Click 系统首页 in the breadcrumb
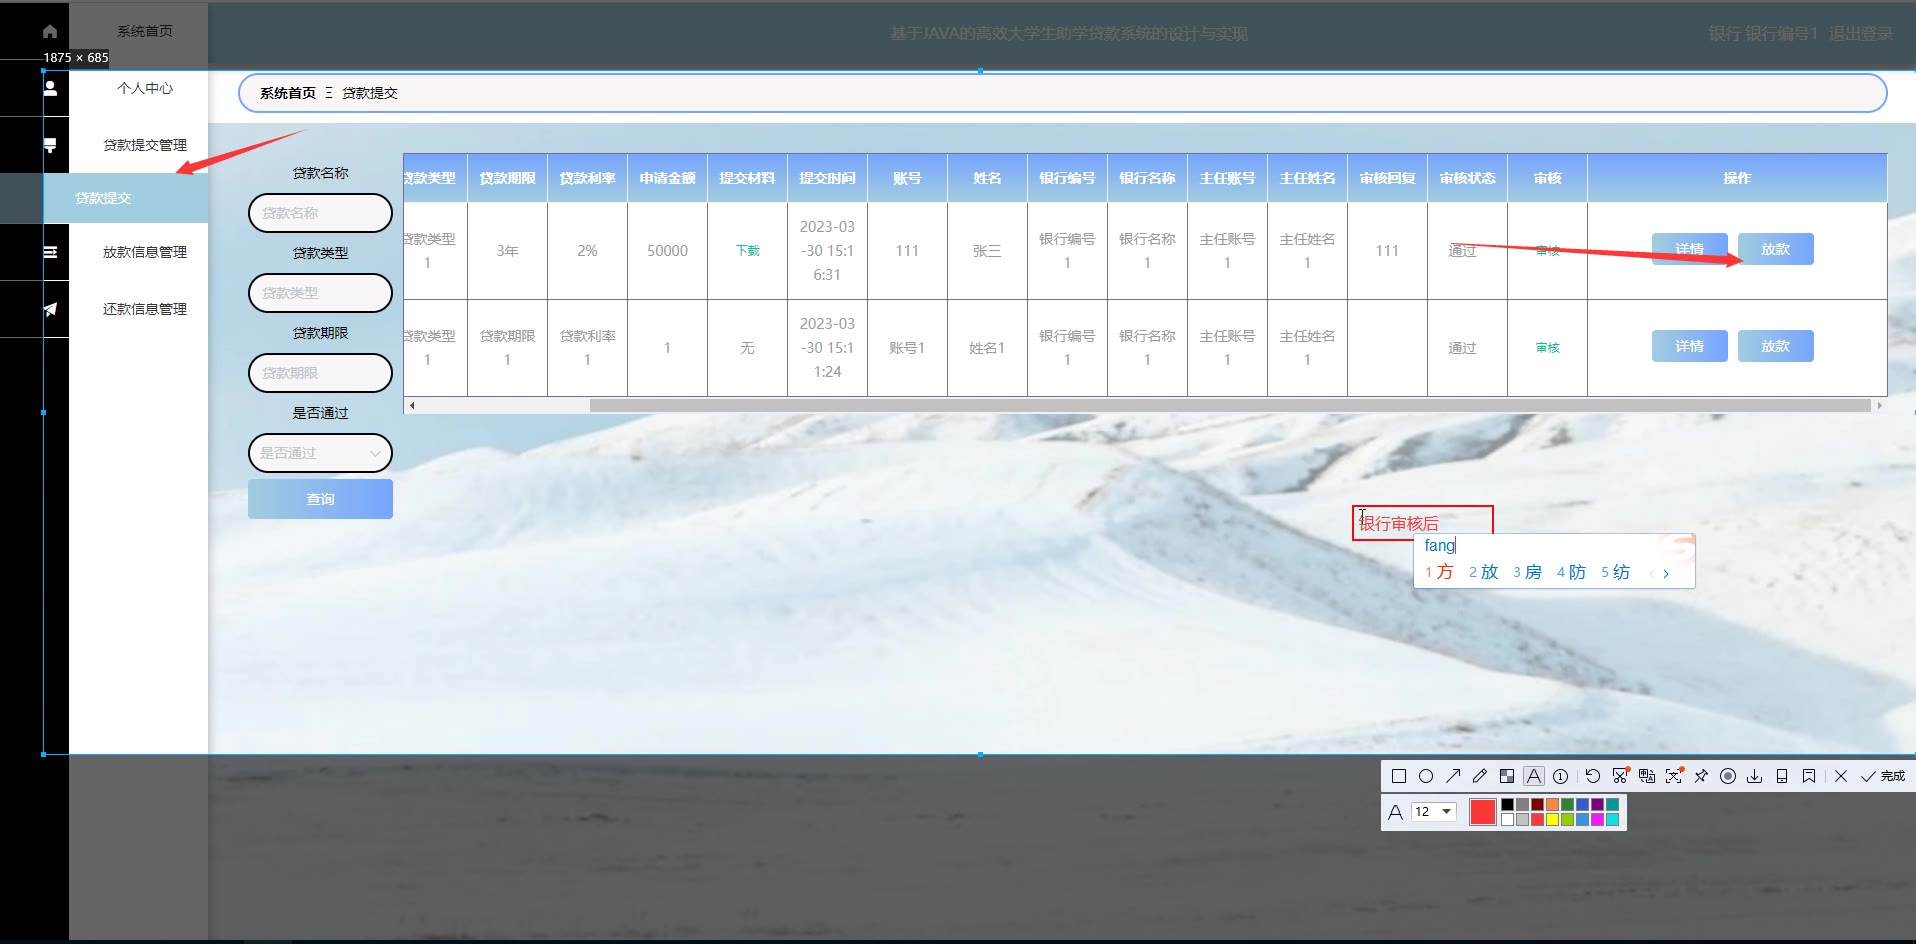Image resolution: width=1916 pixels, height=944 pixels. coord(288,93)
